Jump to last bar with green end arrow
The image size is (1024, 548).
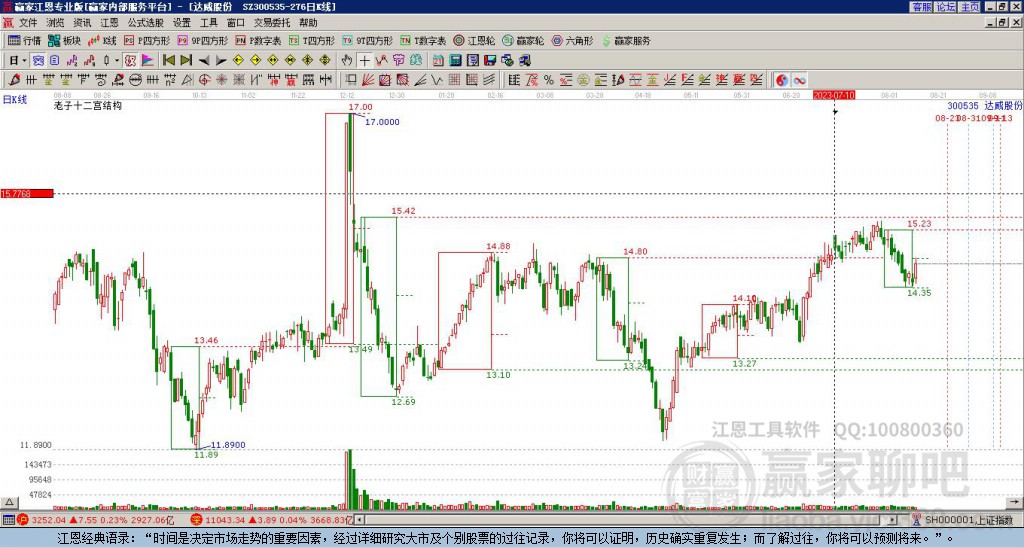(186, 61)
